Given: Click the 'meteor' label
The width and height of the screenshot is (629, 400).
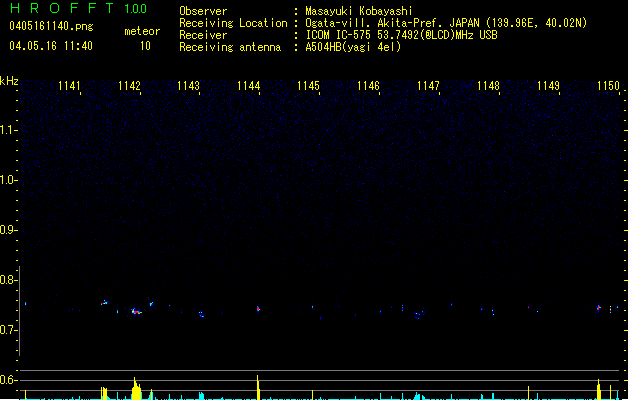Looking at the screenshot, I should 142,31.
